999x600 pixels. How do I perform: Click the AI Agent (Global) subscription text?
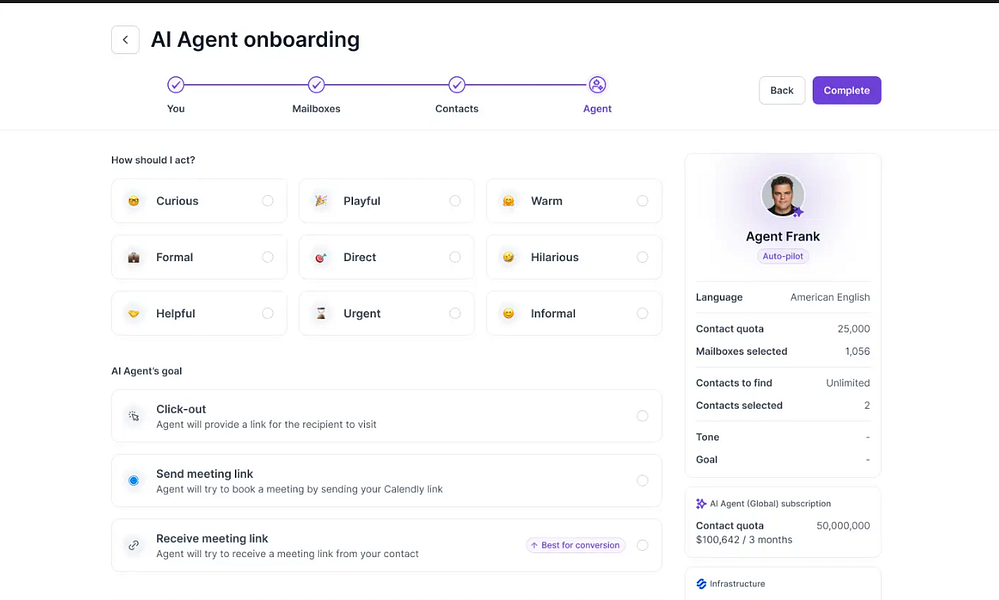click(x=770, y=504)
